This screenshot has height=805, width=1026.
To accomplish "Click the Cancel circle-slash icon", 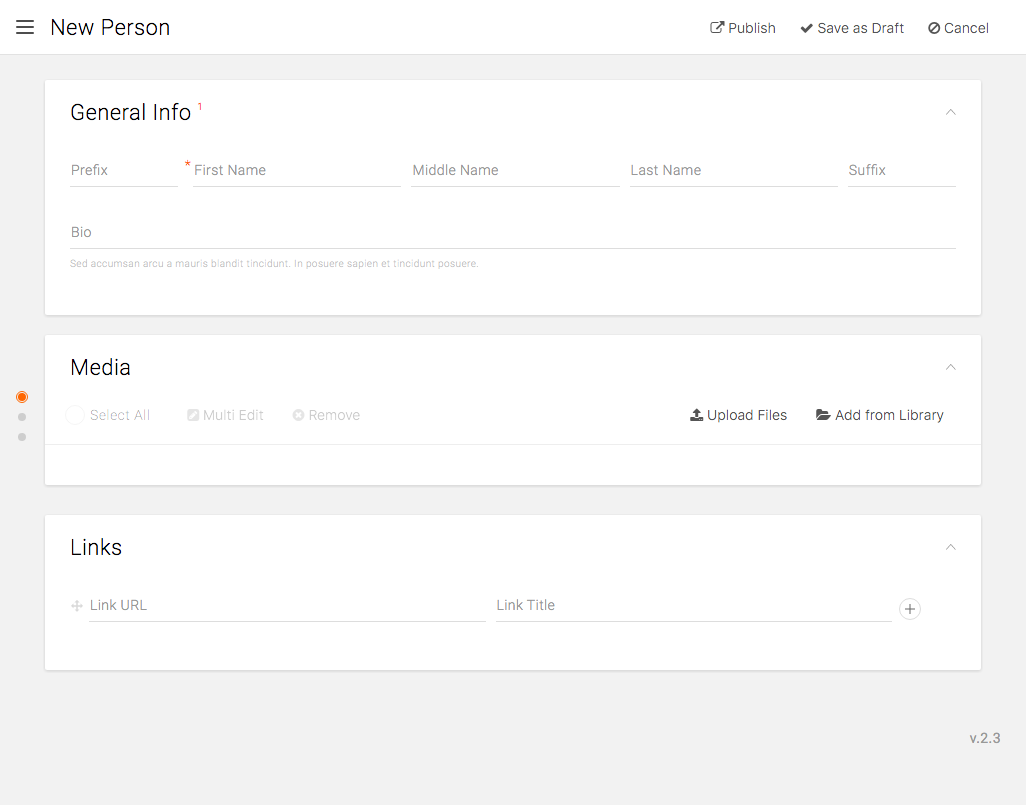I will tap(934, 28).
